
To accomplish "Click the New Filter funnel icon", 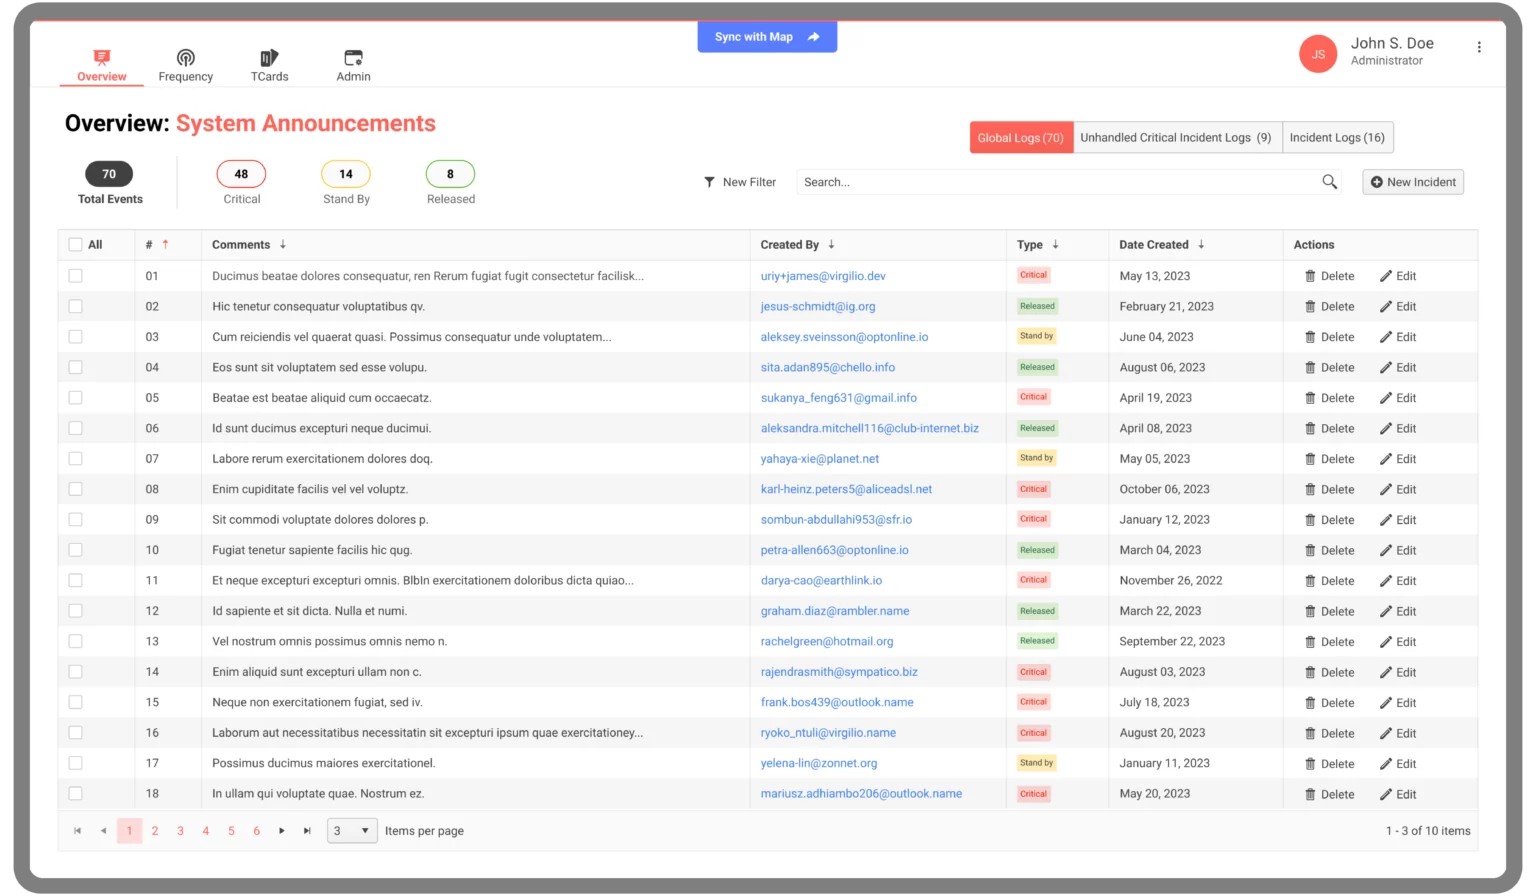I will (x=709, y=182).
